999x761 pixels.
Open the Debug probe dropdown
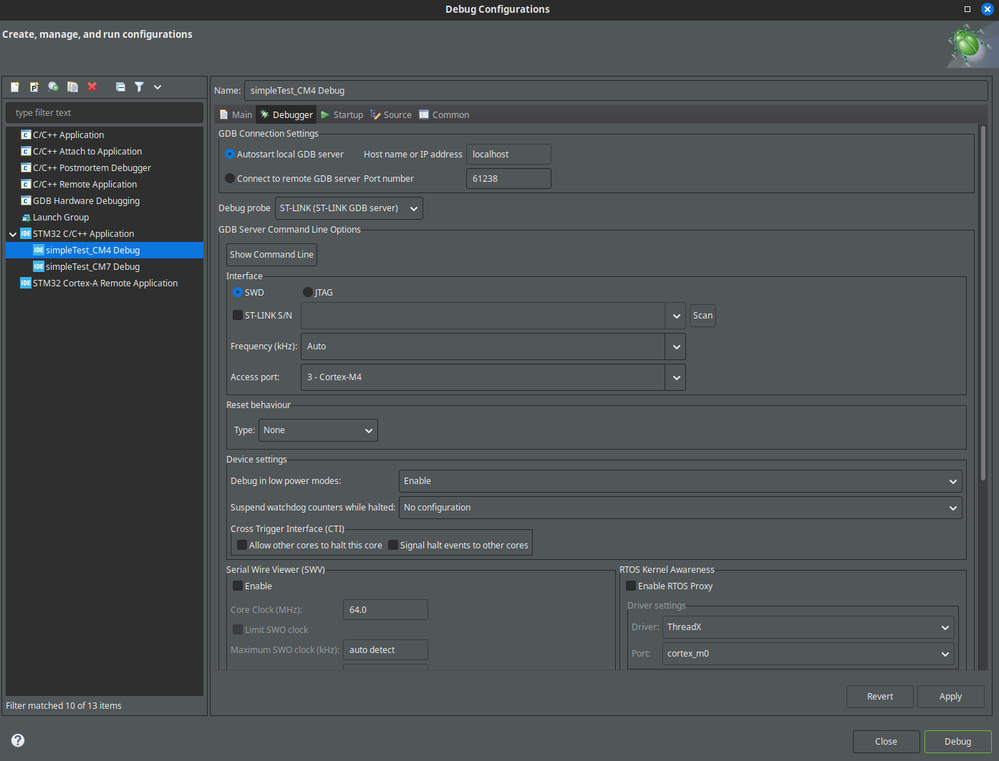[x=348, y=208]
